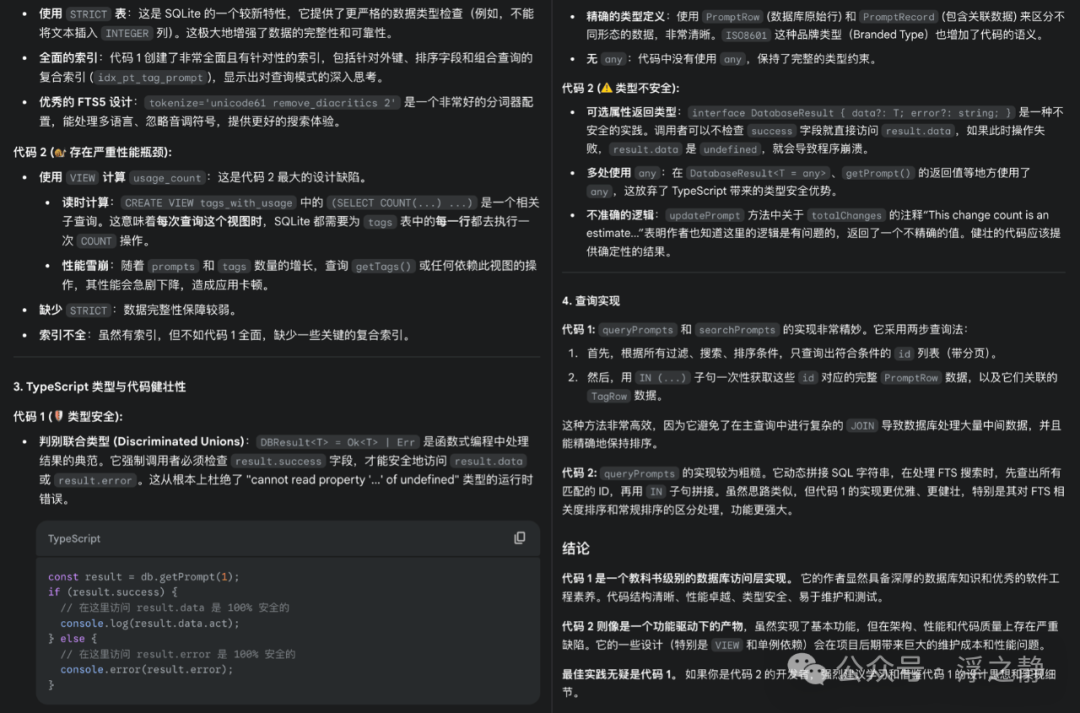
Task: Select the heading '3. TypeScript 类型与代码健壮性'
Action: tap(99, 386)
